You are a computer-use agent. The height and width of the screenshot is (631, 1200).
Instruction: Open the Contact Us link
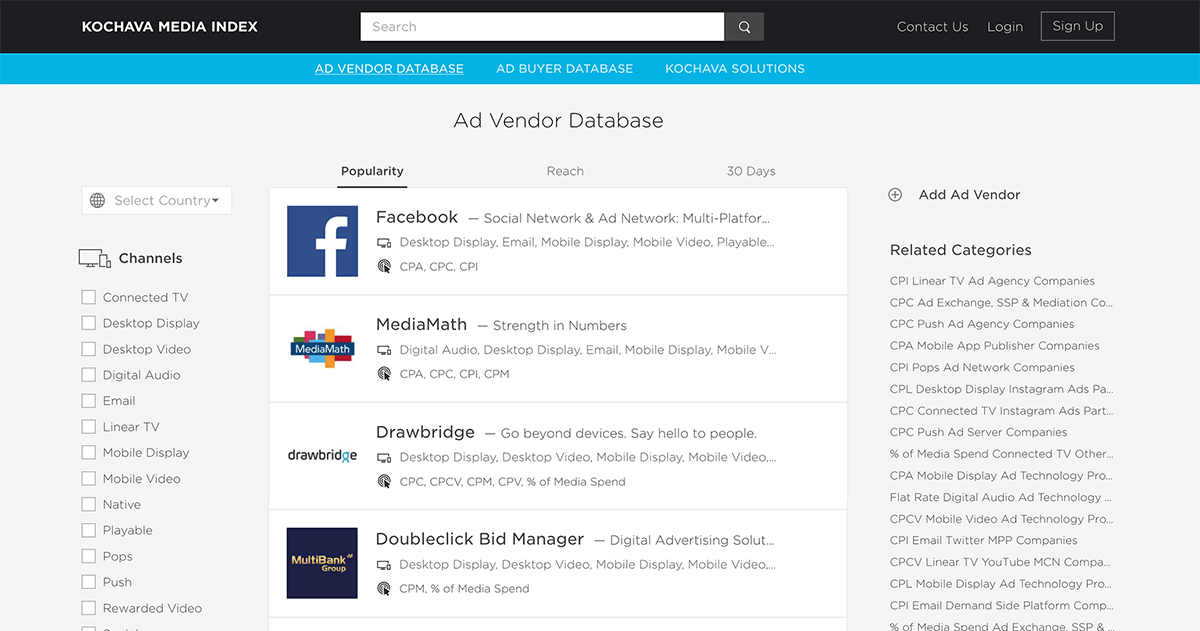coord(932,27)
